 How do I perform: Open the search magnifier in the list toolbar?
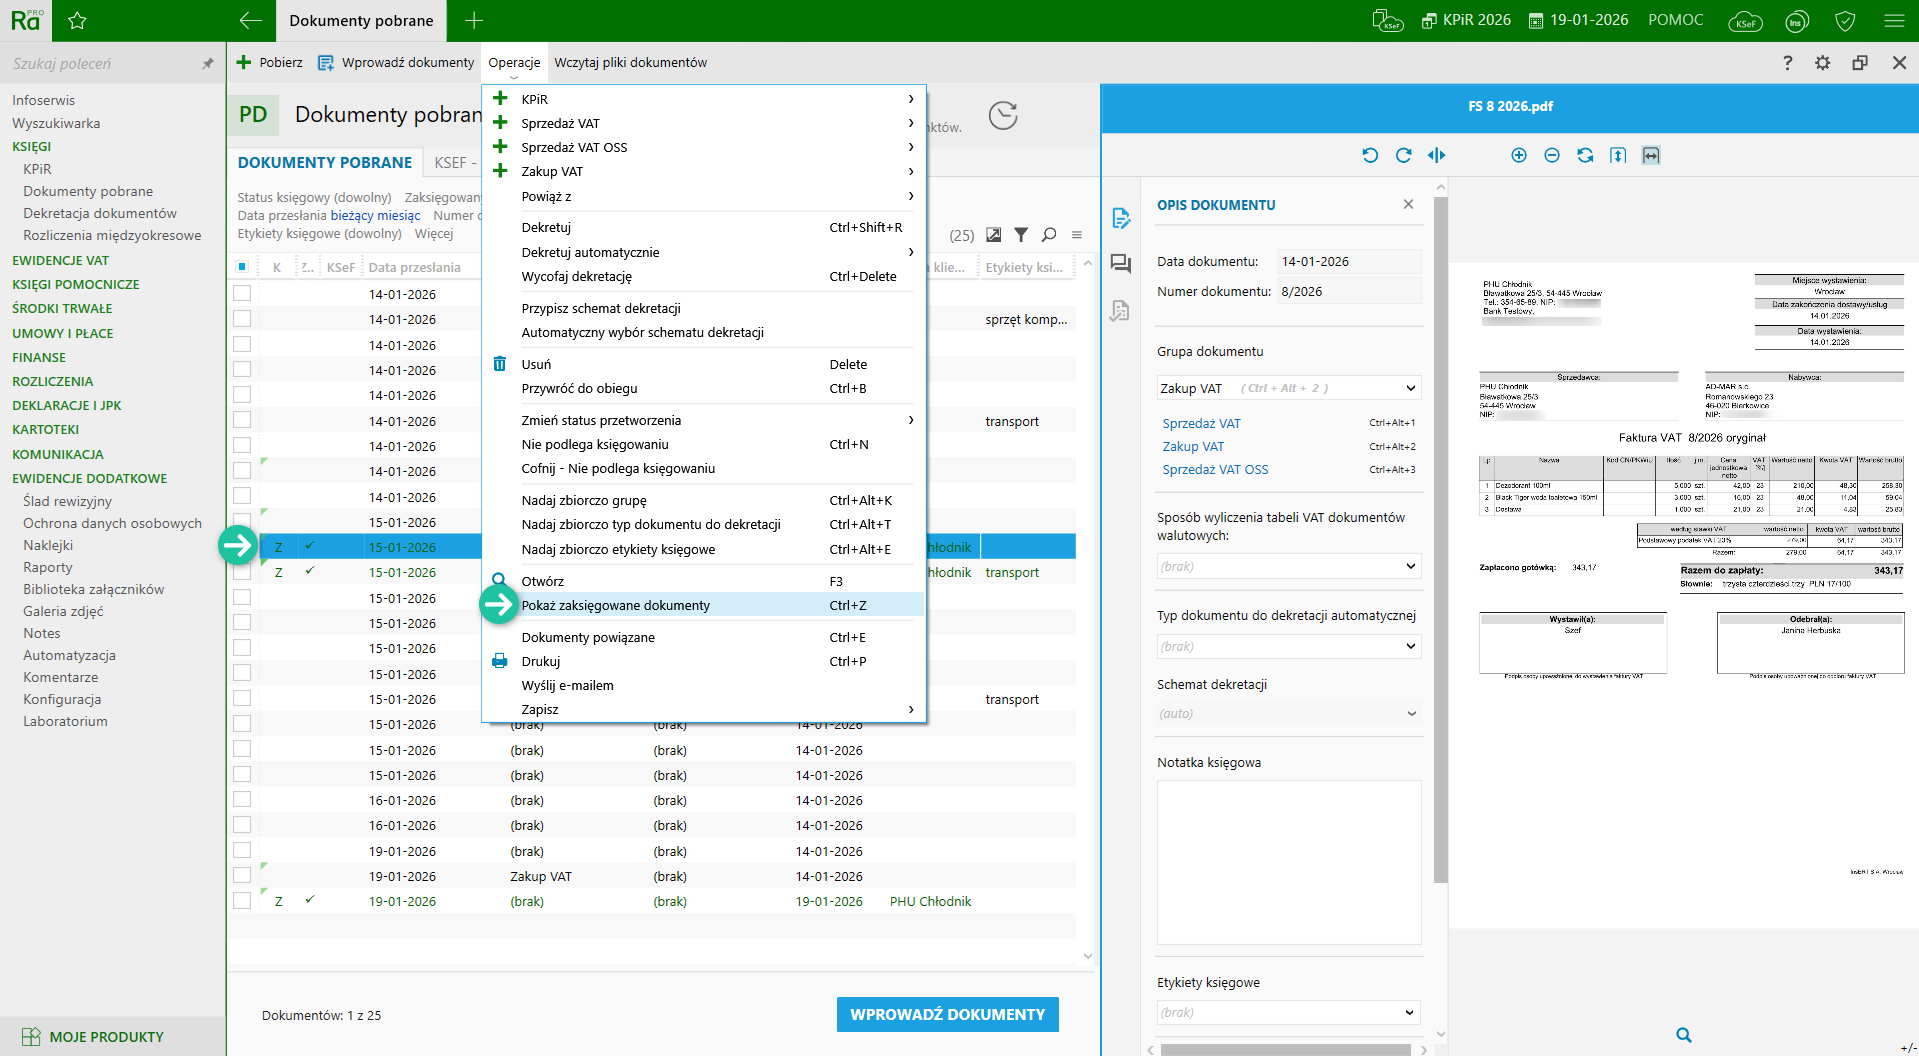[x=1049, y=235]
